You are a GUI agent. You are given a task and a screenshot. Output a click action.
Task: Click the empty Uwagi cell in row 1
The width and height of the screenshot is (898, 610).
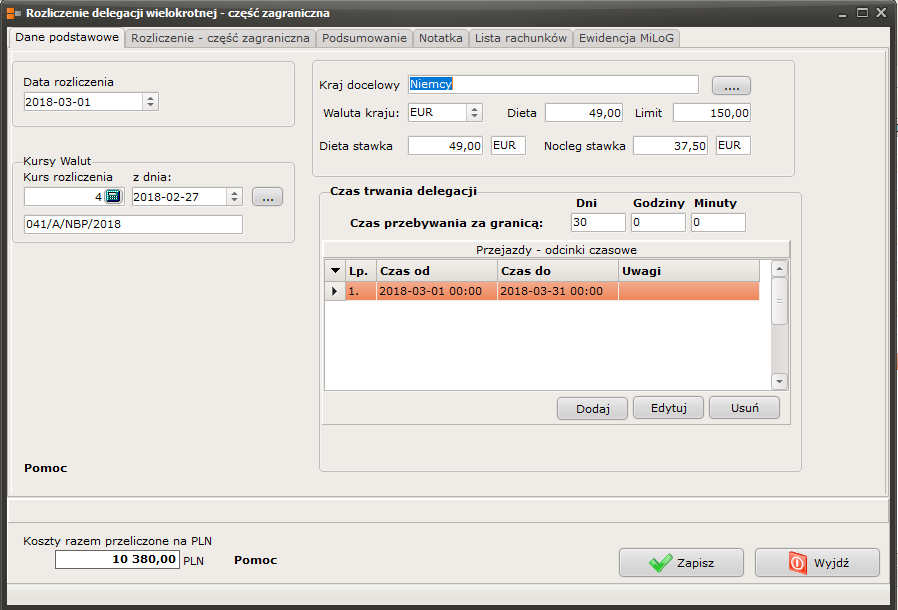click(689, 291)
